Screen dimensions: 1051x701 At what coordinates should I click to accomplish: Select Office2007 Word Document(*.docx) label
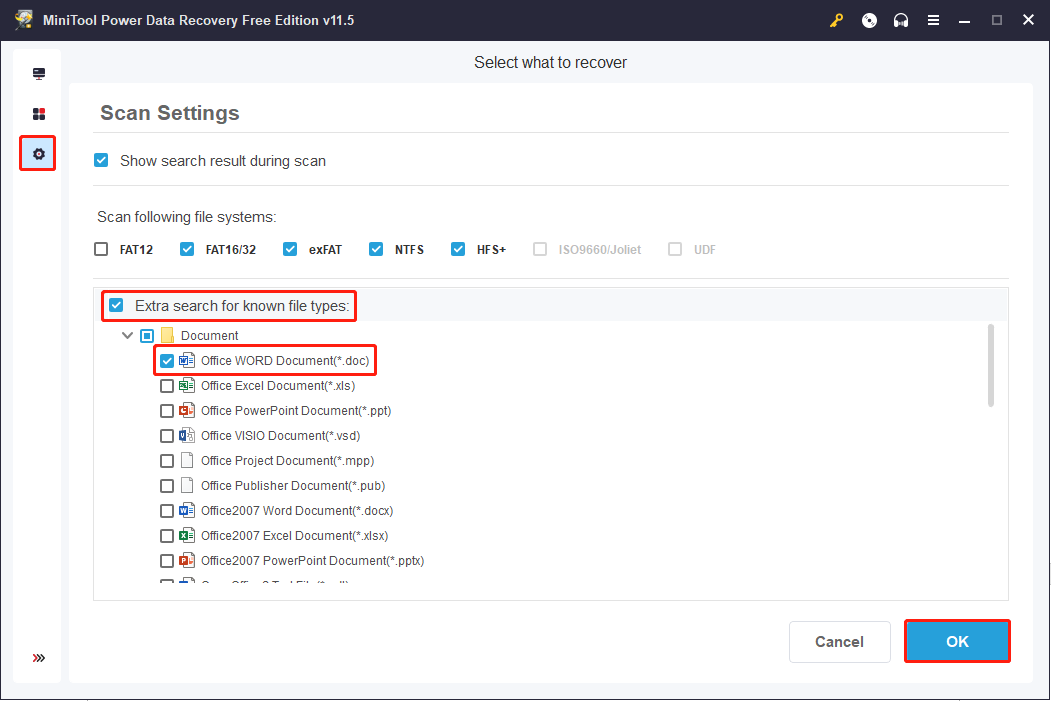(x=297, y=511)
